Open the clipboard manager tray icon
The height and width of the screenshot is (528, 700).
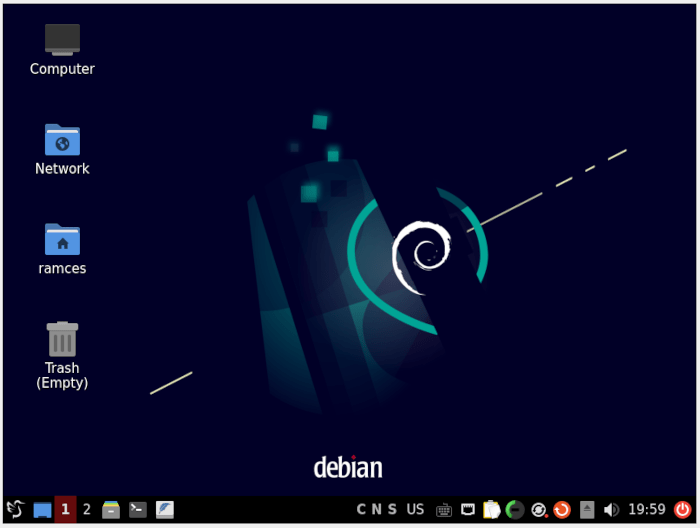coord(492,510)
